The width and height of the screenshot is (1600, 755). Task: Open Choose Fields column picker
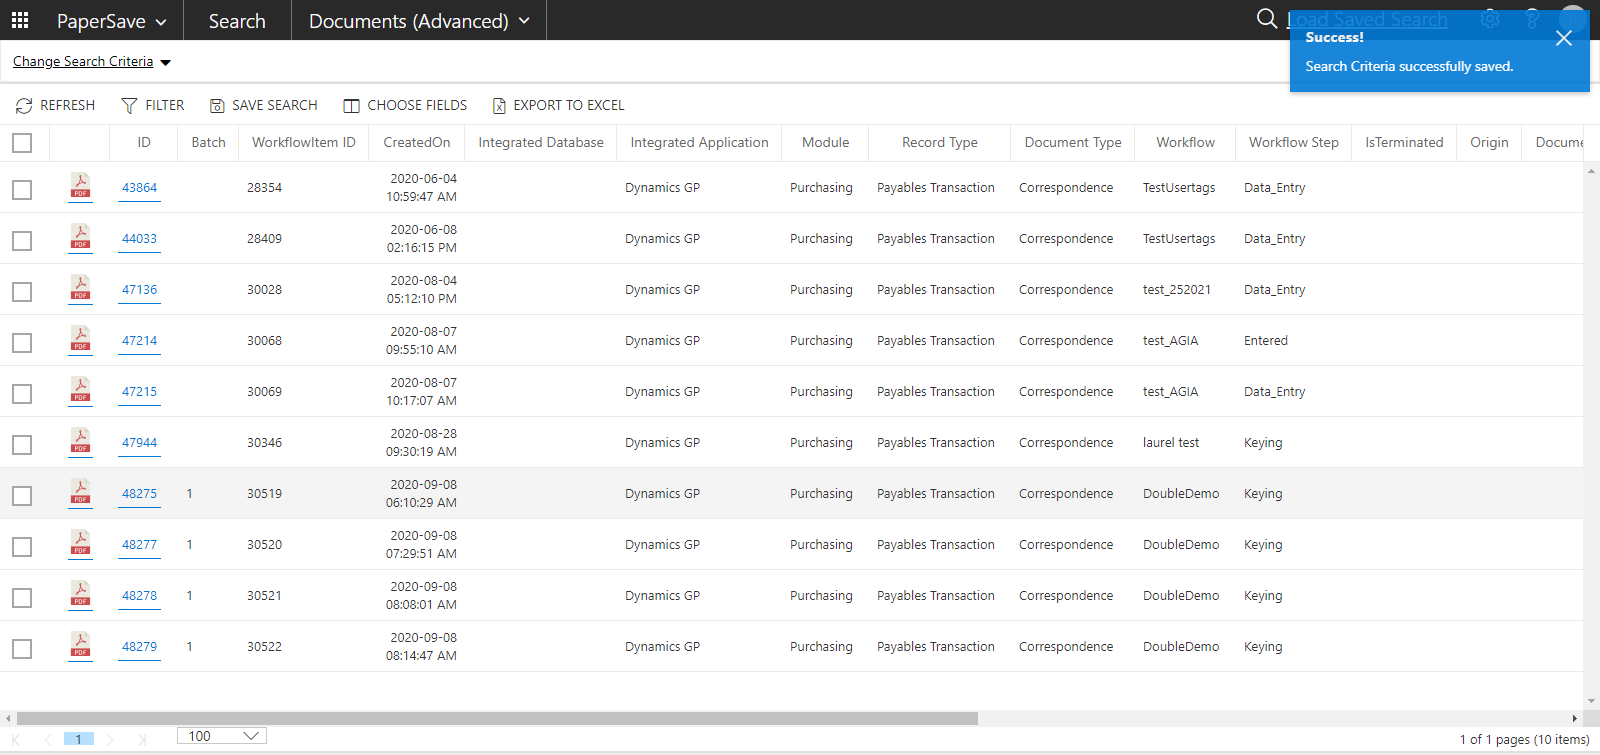coord(351,106)
